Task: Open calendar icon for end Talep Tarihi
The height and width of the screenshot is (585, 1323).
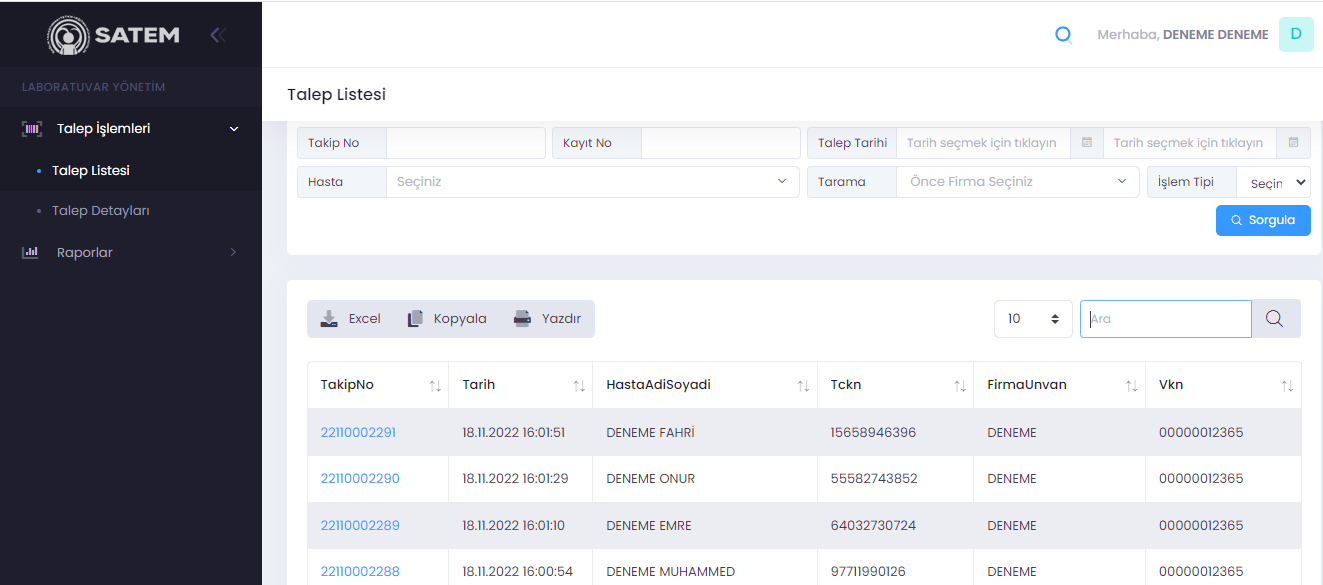Action: 1293,143
